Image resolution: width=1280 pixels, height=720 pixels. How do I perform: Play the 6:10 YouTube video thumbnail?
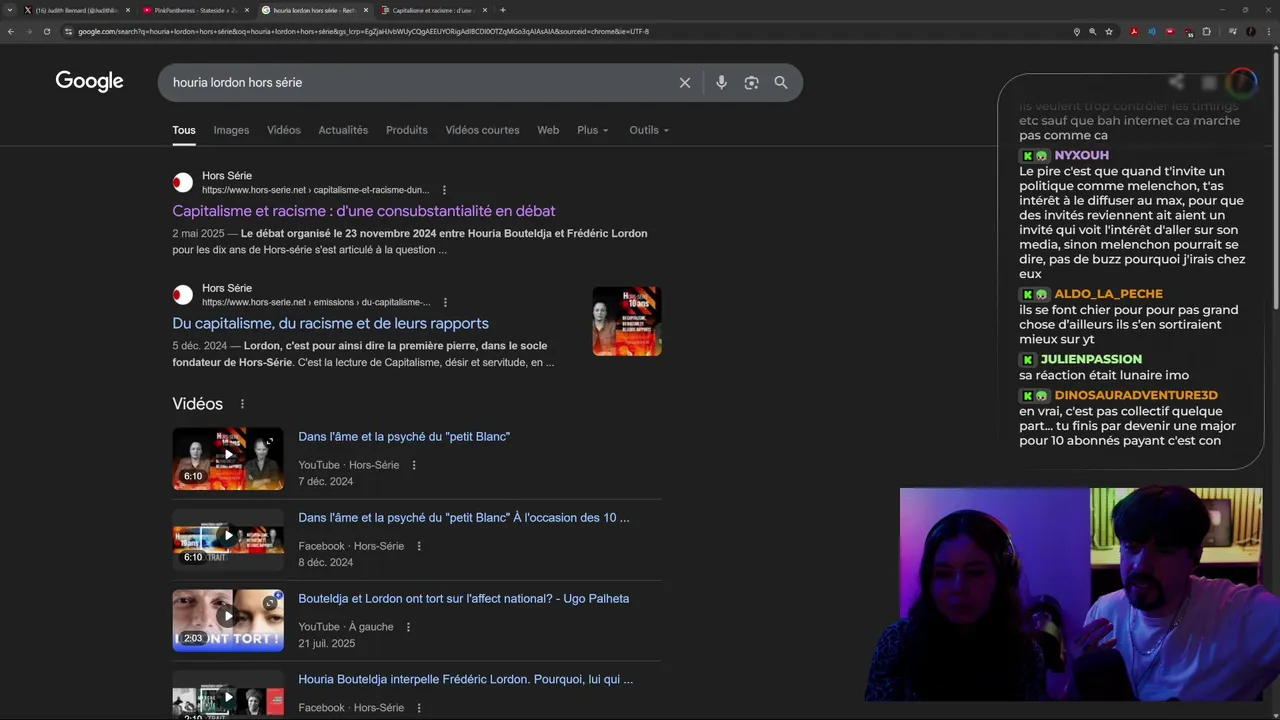tap(228, 458)
